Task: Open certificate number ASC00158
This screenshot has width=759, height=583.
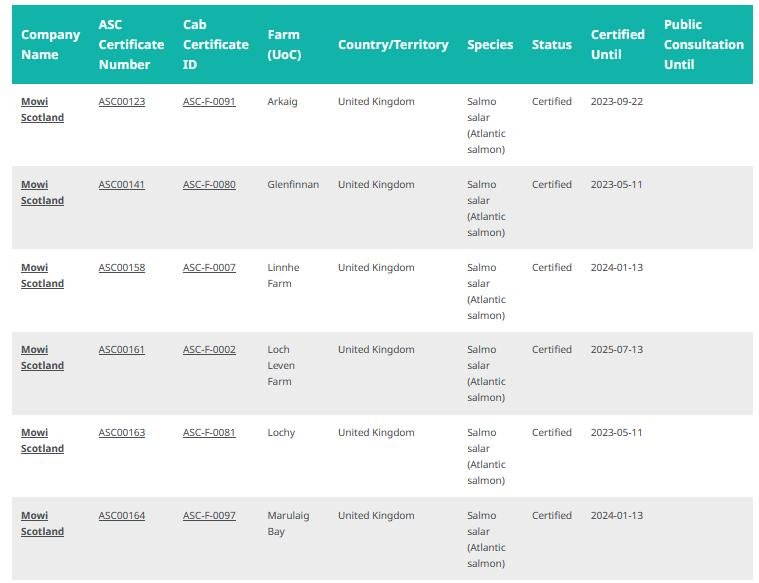Action: 121,267
